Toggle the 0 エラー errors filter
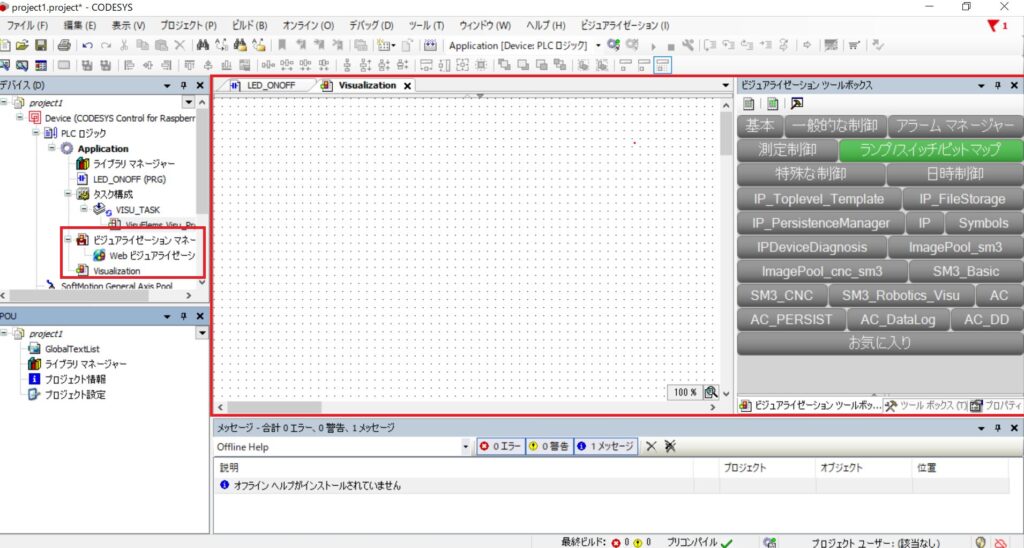Image resolution: width=1024 pixels, height=548 pixels. click(500, 446)
